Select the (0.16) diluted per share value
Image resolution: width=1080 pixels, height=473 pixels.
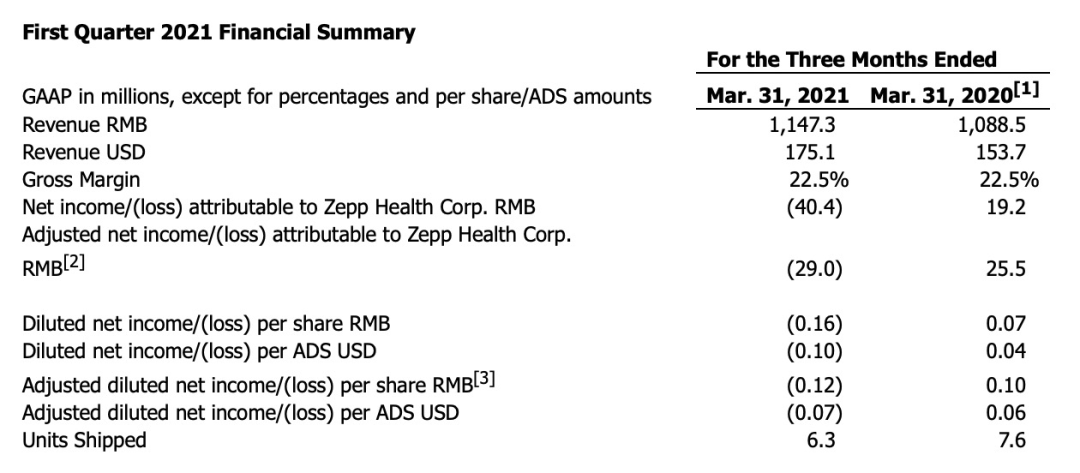[814, 325]
